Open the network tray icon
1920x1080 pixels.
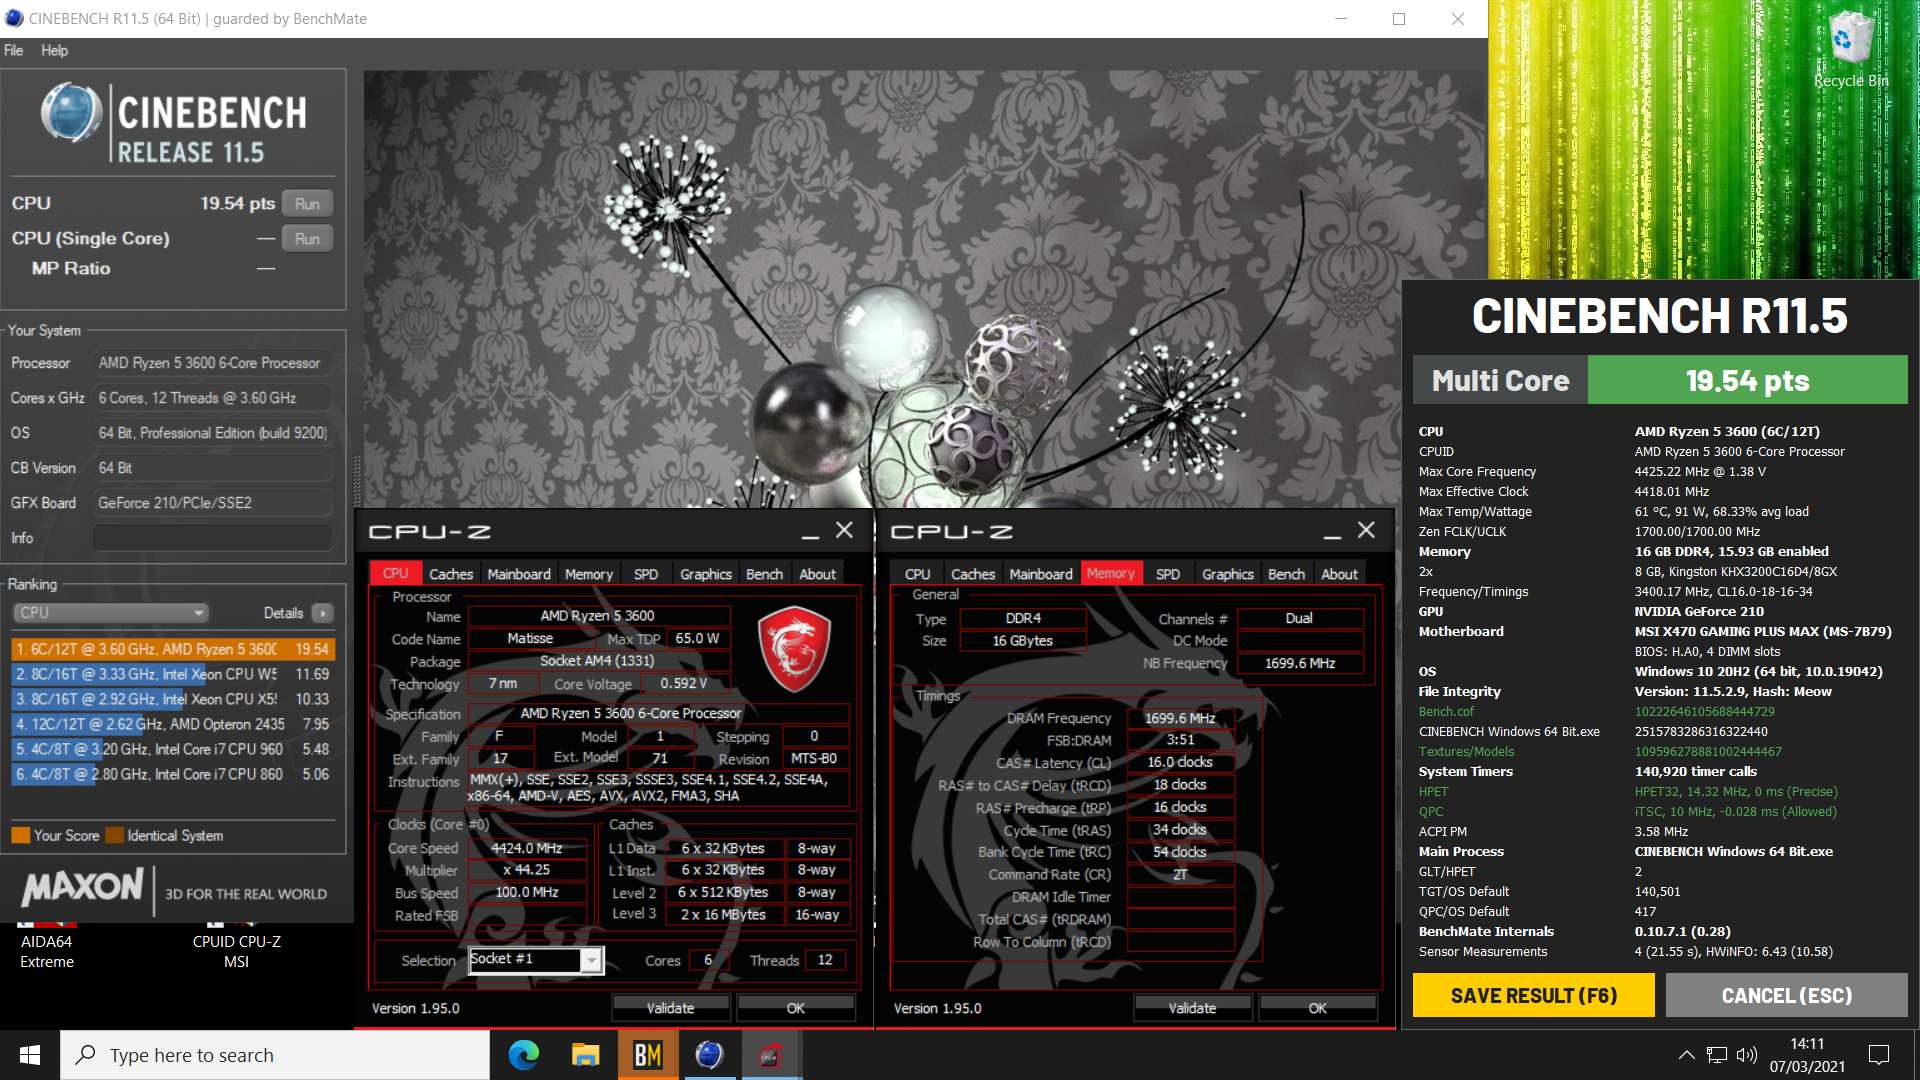coord(1717,1055)
